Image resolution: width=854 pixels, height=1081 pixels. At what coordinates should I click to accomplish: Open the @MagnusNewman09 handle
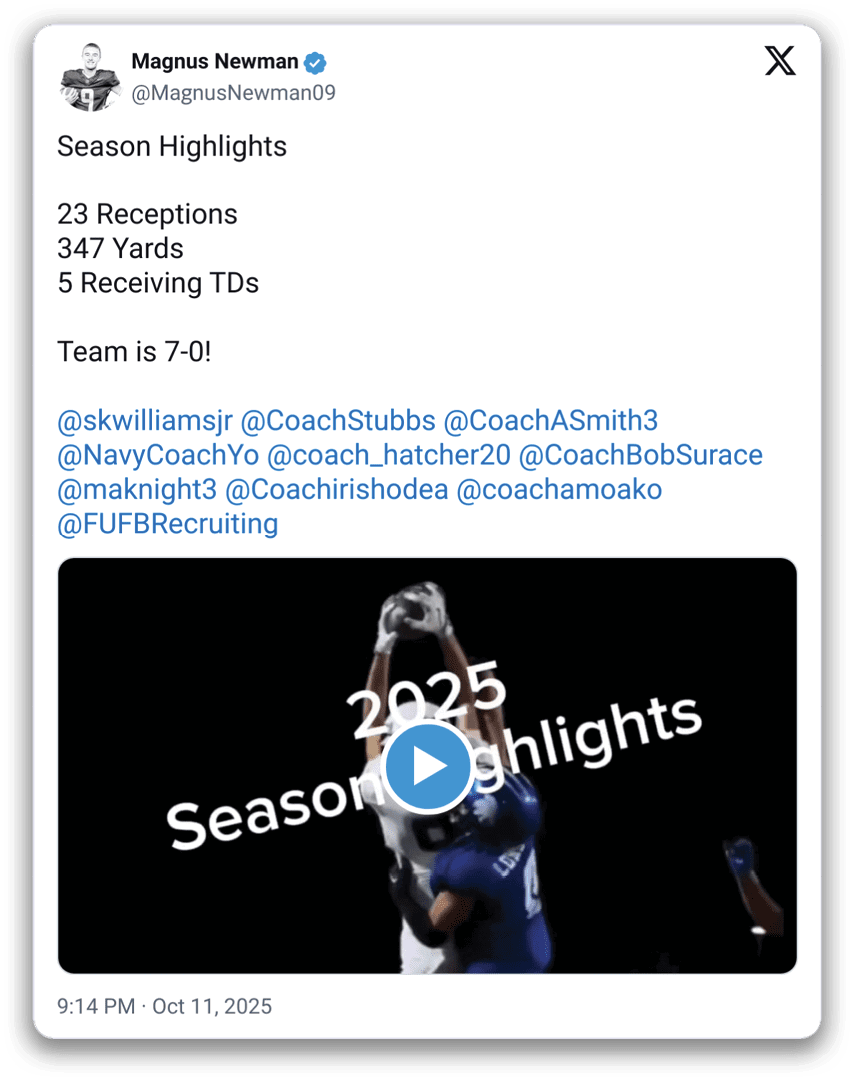tap(233, 93)
